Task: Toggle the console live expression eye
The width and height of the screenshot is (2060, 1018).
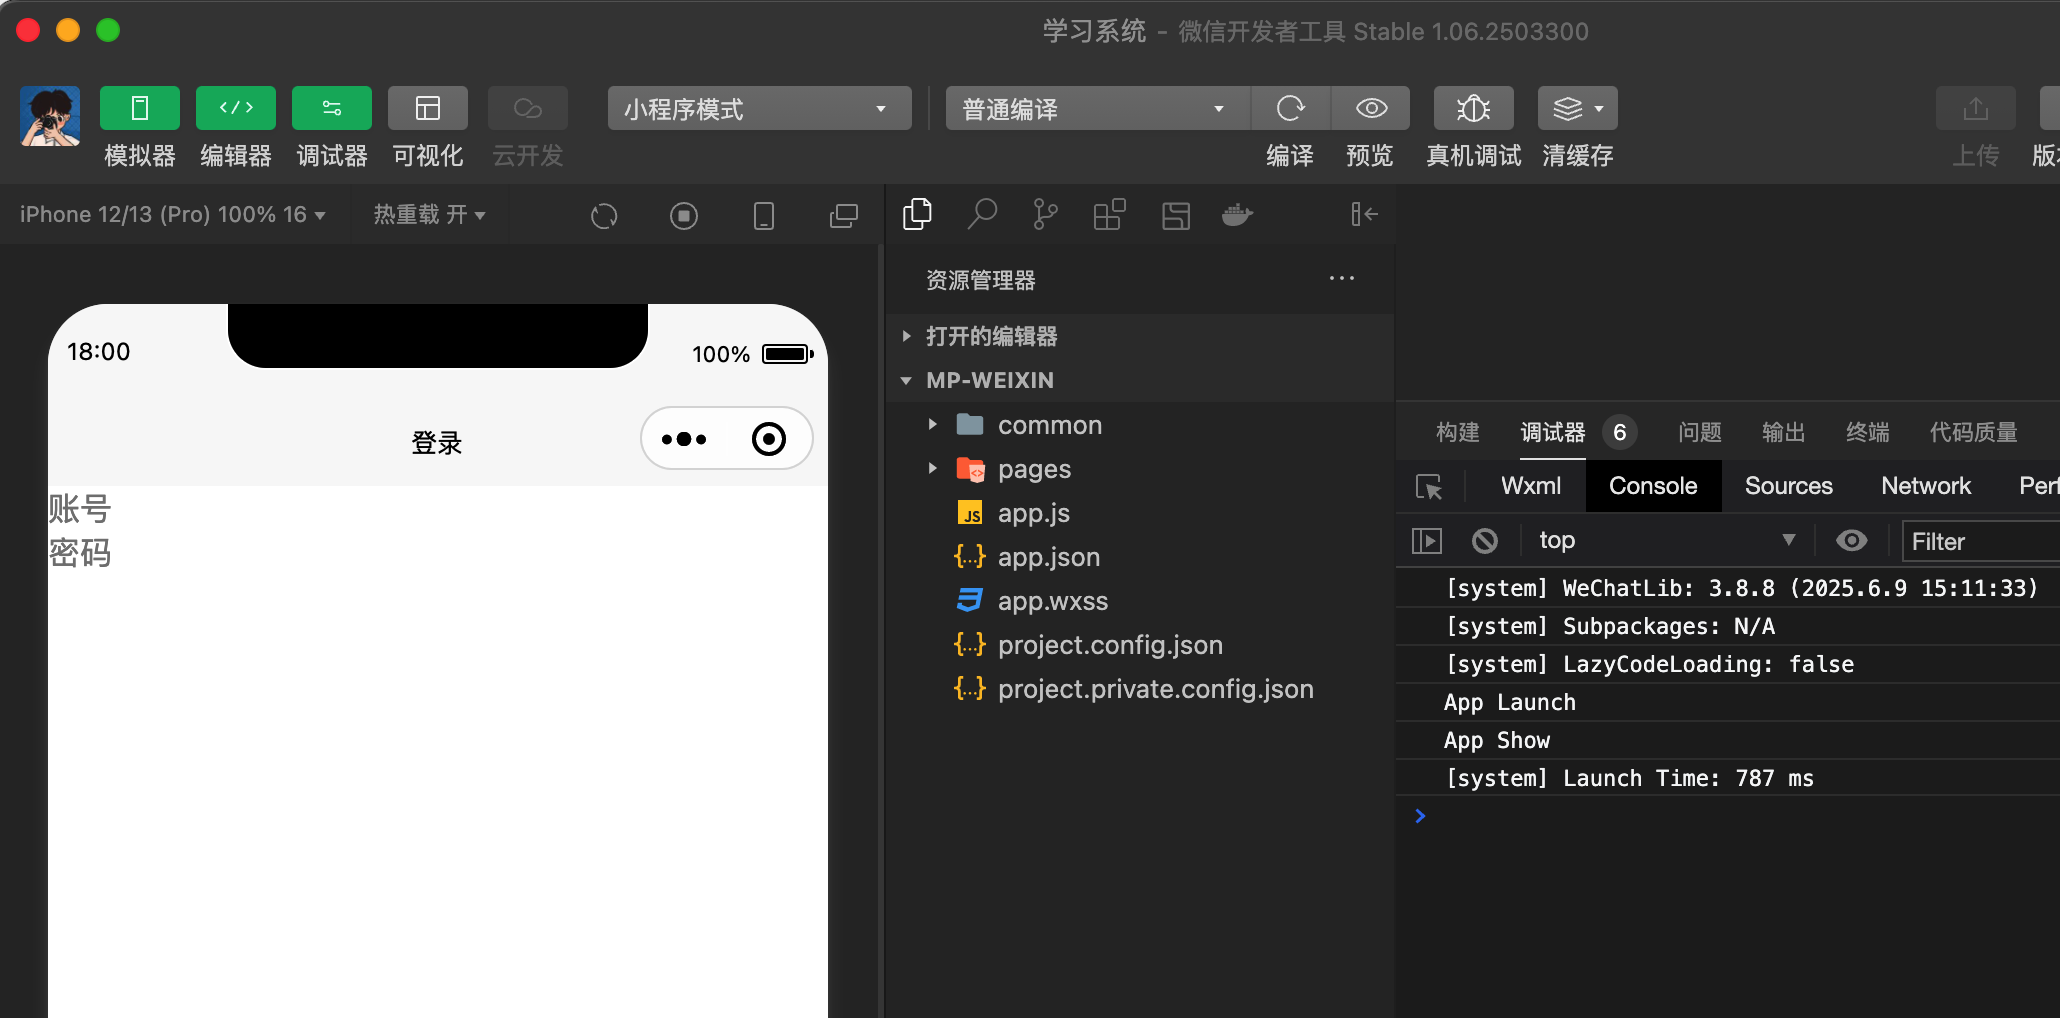Action: tap(1851, 541)
